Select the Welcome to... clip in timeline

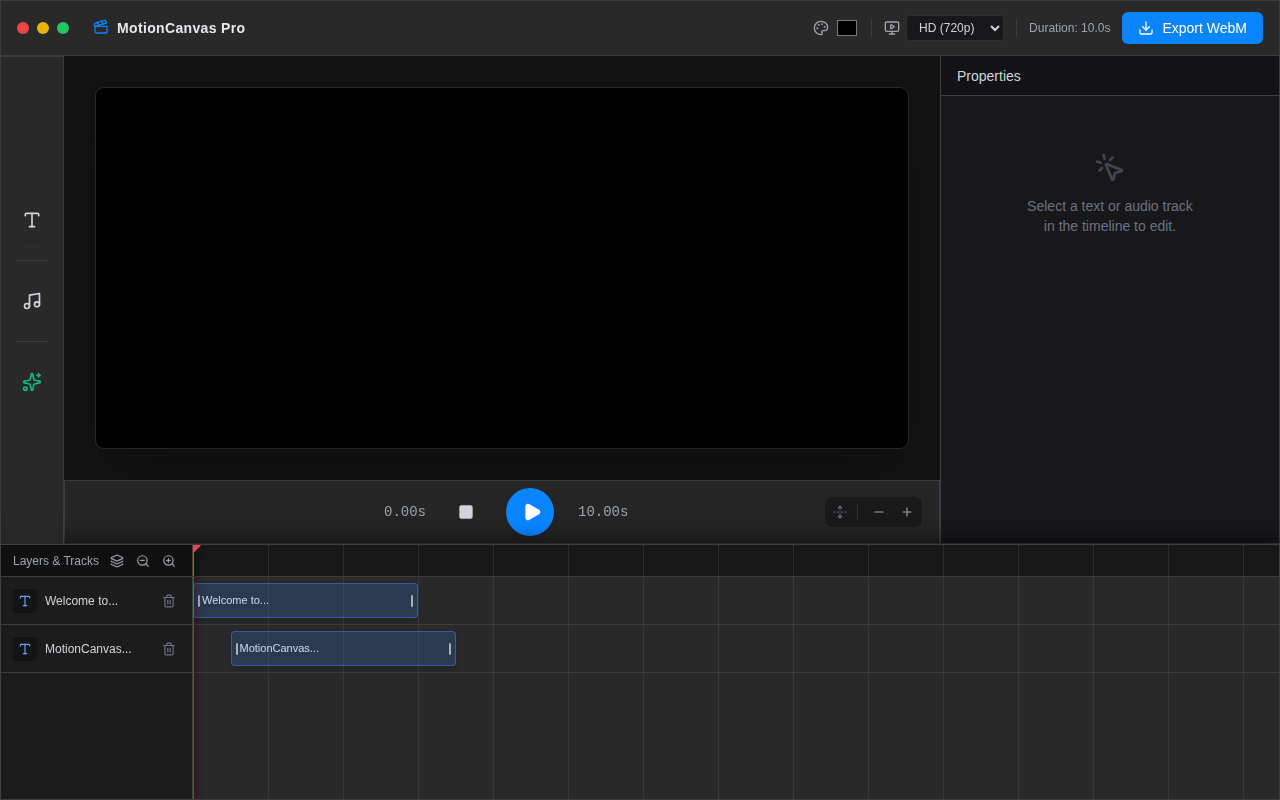pyautogui.click(x=306, y=601)
